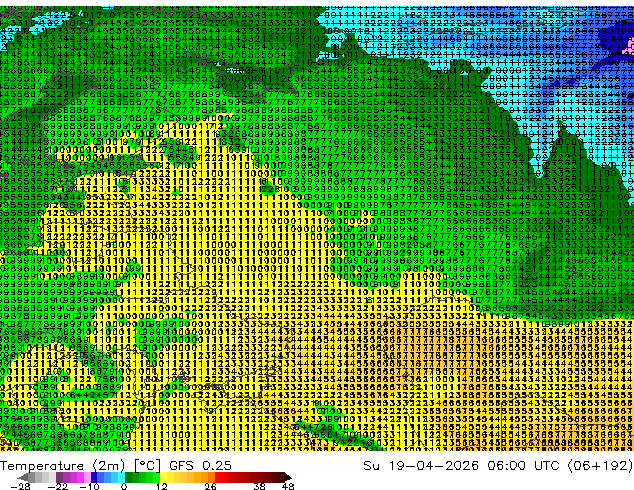This screenshot has width=634, height=490.
Task: Click the '-28' legend value
Action: click(20, 486)
